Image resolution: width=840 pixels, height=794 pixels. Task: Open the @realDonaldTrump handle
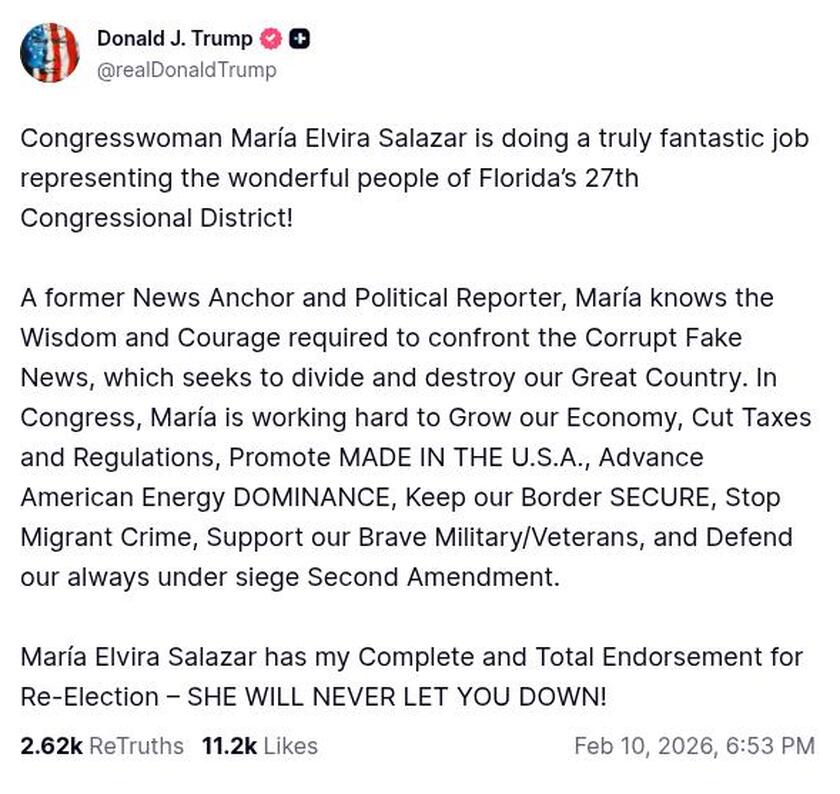tap(186, 71)
